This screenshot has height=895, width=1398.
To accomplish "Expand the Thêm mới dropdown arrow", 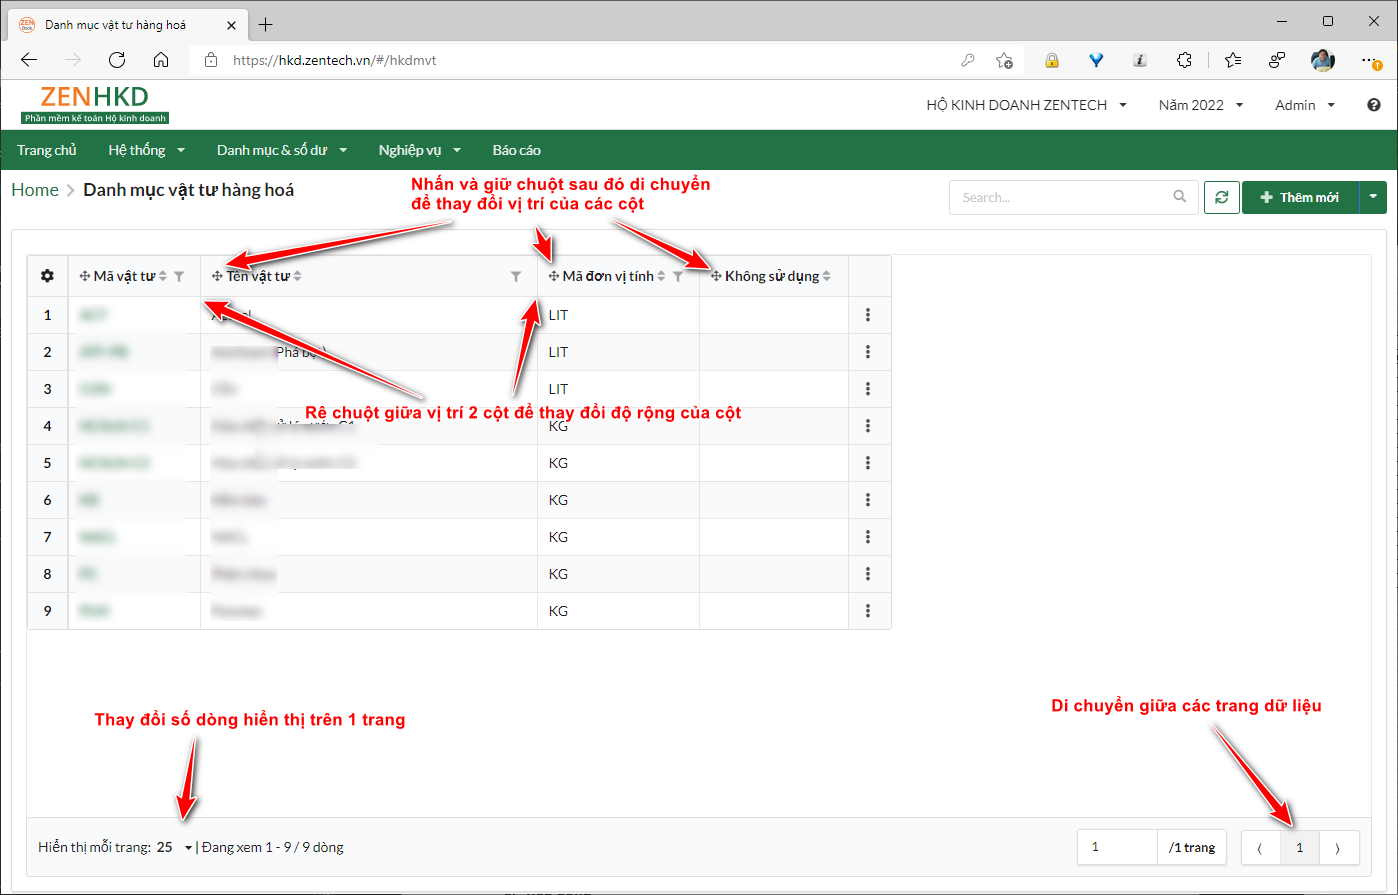I will click(x=1373, y=197).
